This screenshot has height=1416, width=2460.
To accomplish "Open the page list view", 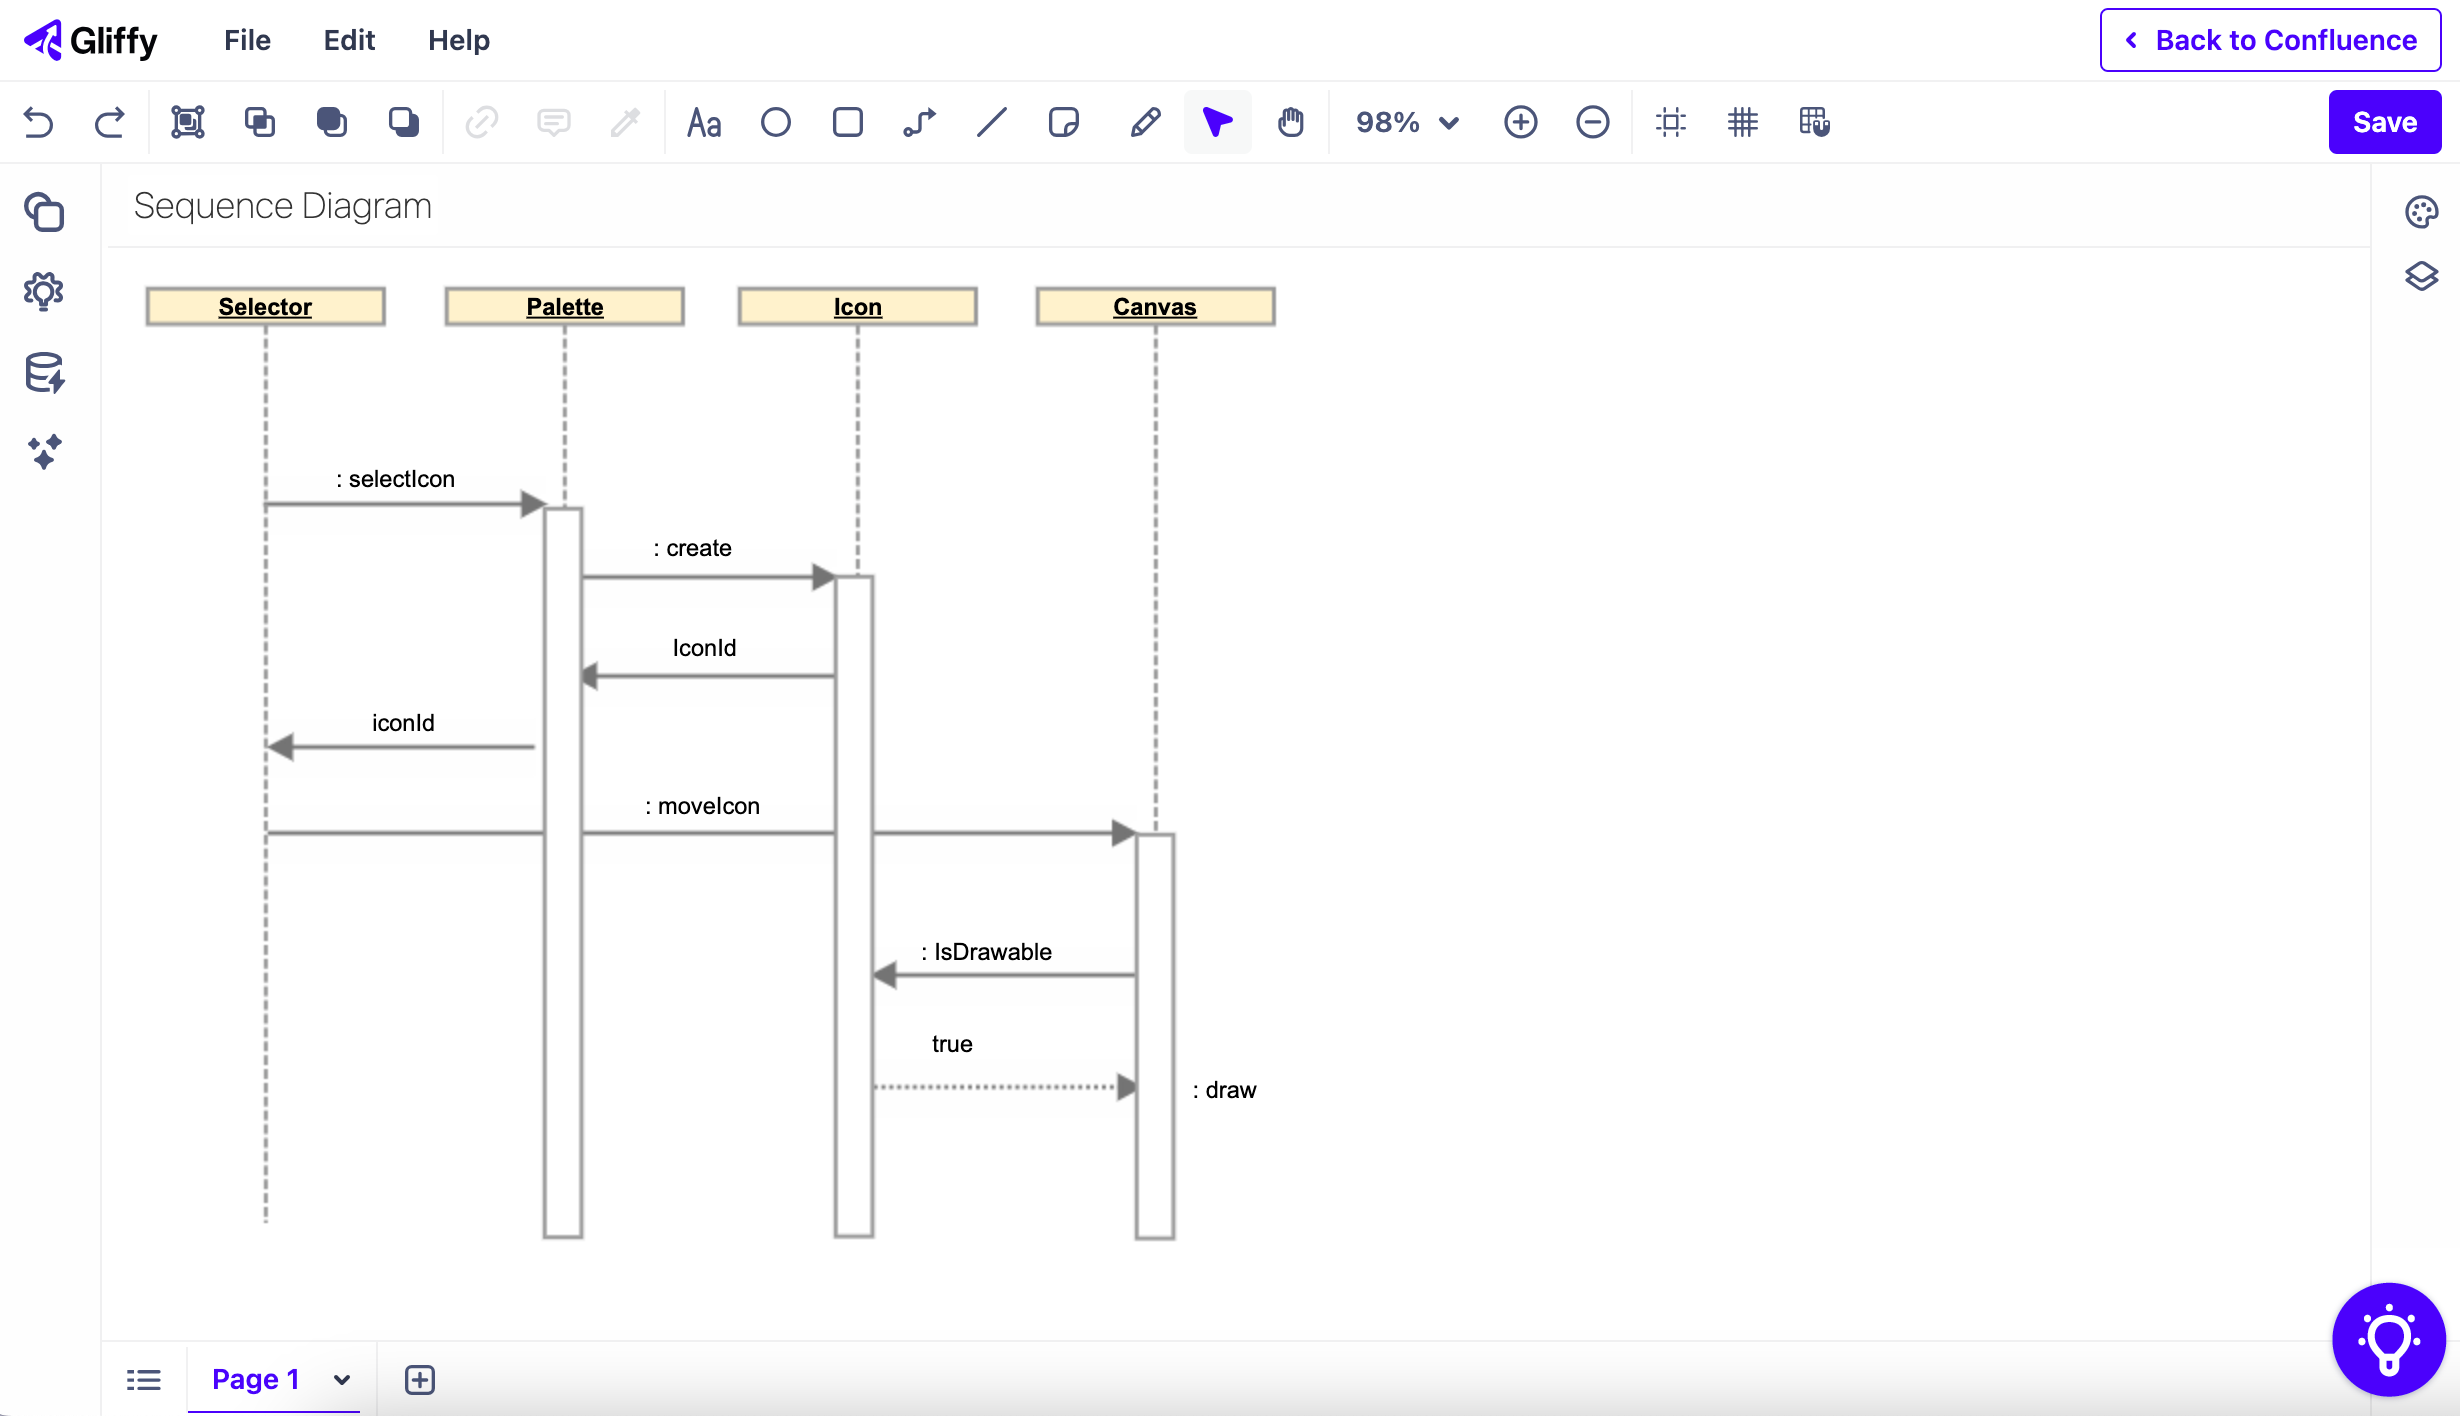I will [x=144, y=1379].
